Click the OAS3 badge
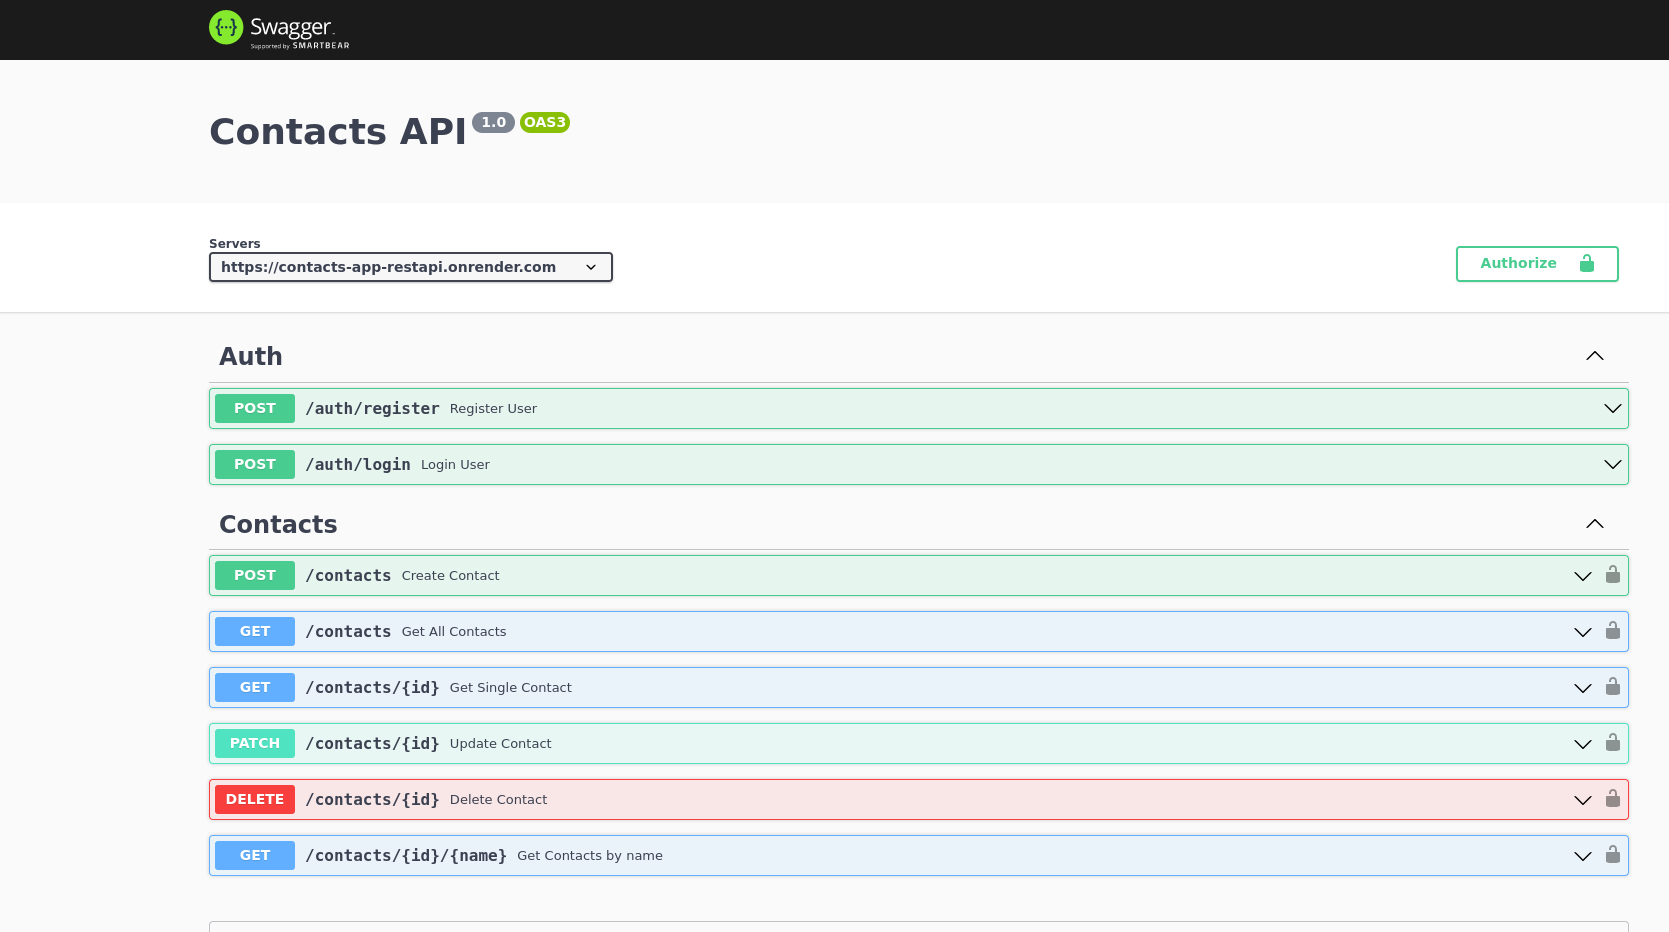The width and height of the screenshot is (1669, 932). (x=545, y=122)
